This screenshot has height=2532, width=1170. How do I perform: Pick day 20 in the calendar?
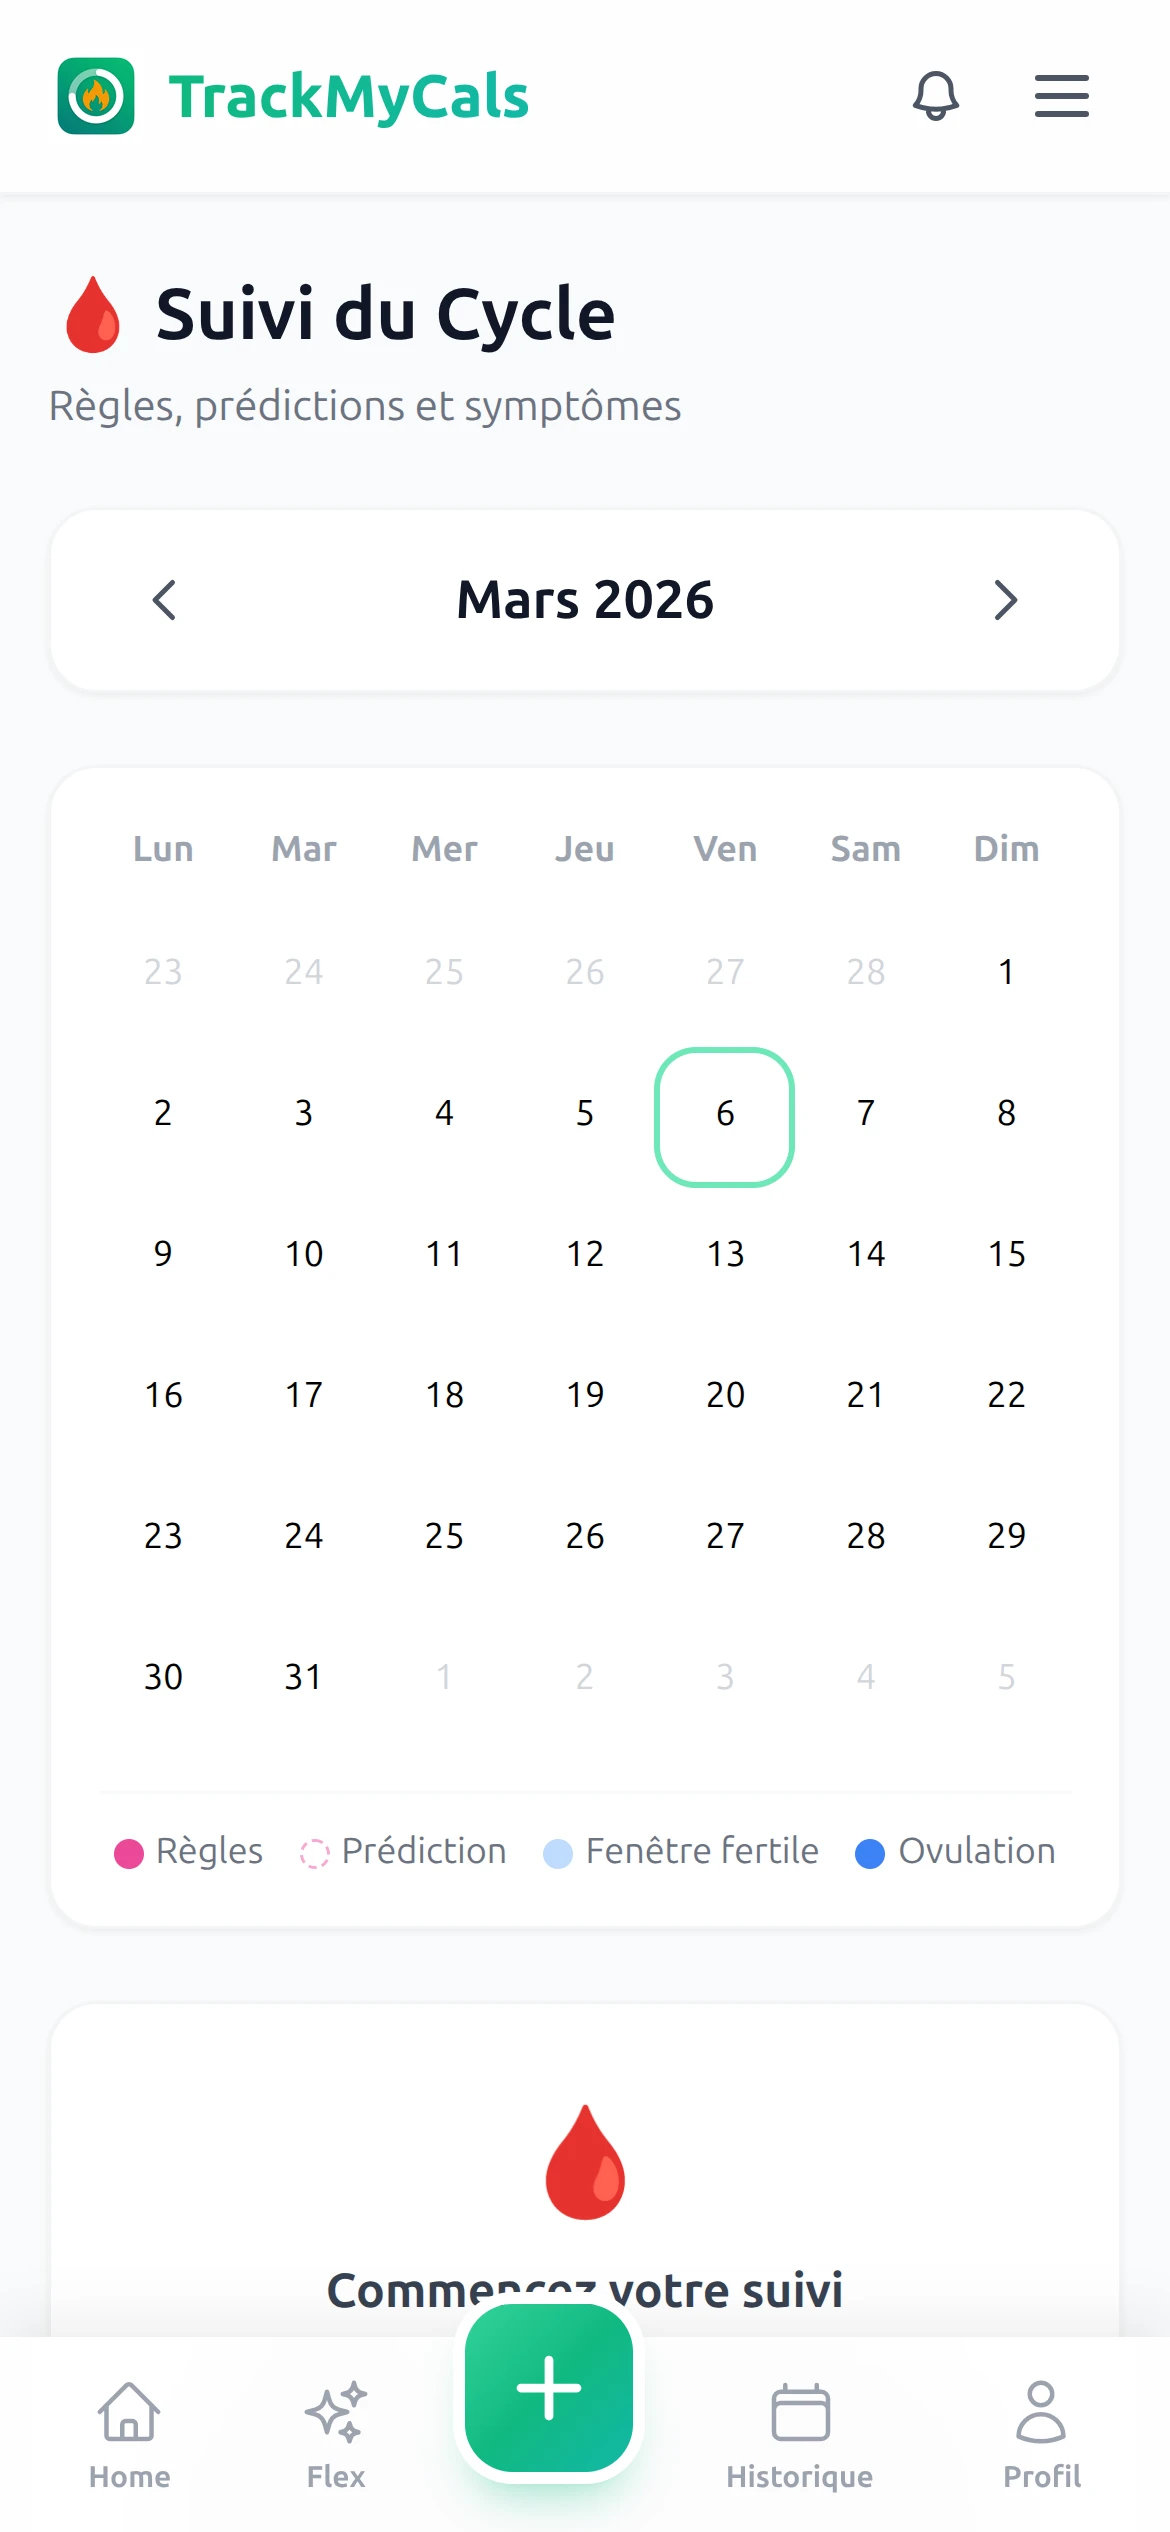pyautogui.click(x=725, y=1395)
